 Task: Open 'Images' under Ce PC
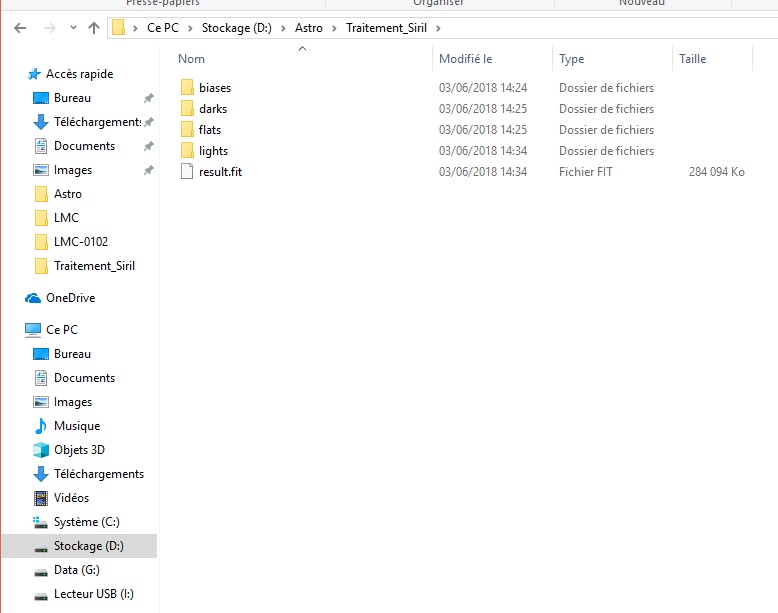[x=73, y=402]
